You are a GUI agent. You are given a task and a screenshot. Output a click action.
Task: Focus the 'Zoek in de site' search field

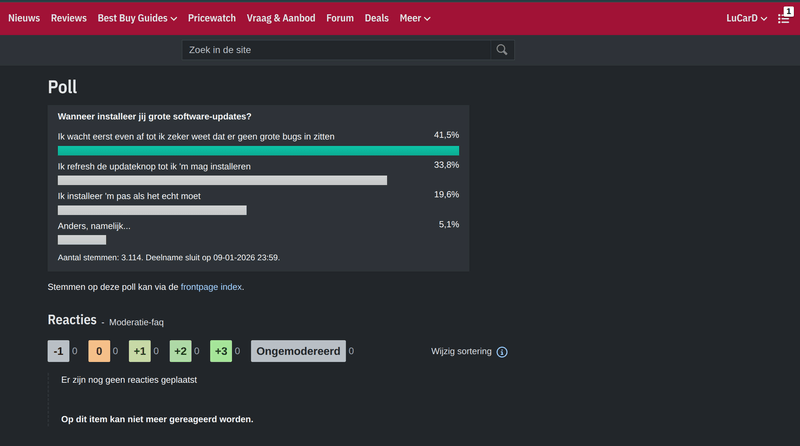[336, 50]
